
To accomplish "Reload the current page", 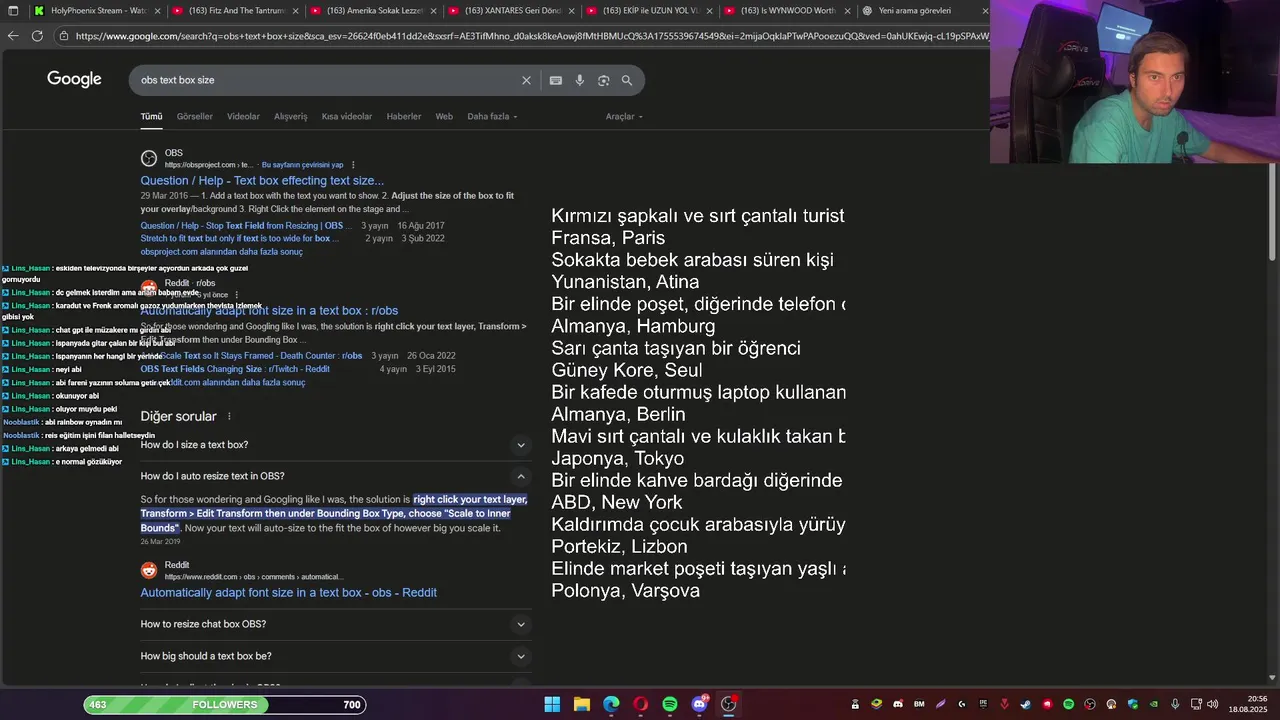I will coord(37,36).
